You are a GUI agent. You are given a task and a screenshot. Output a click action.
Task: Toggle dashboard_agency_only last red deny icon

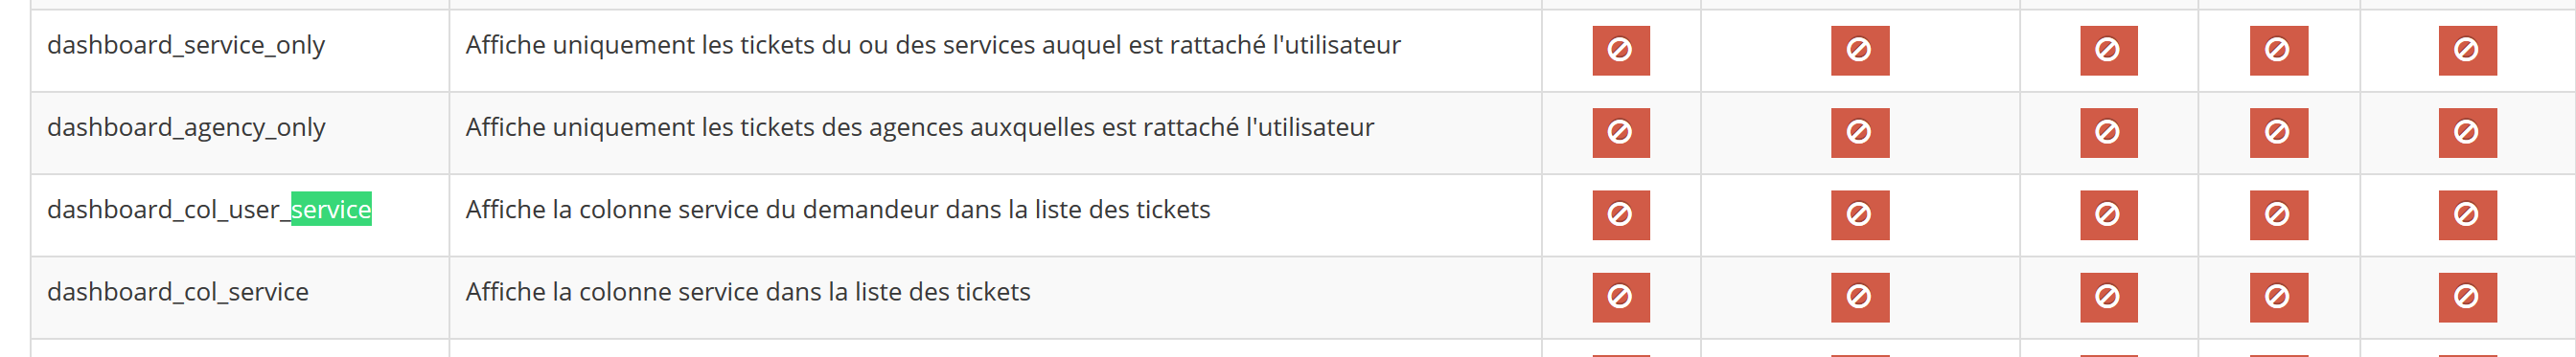2467,132
